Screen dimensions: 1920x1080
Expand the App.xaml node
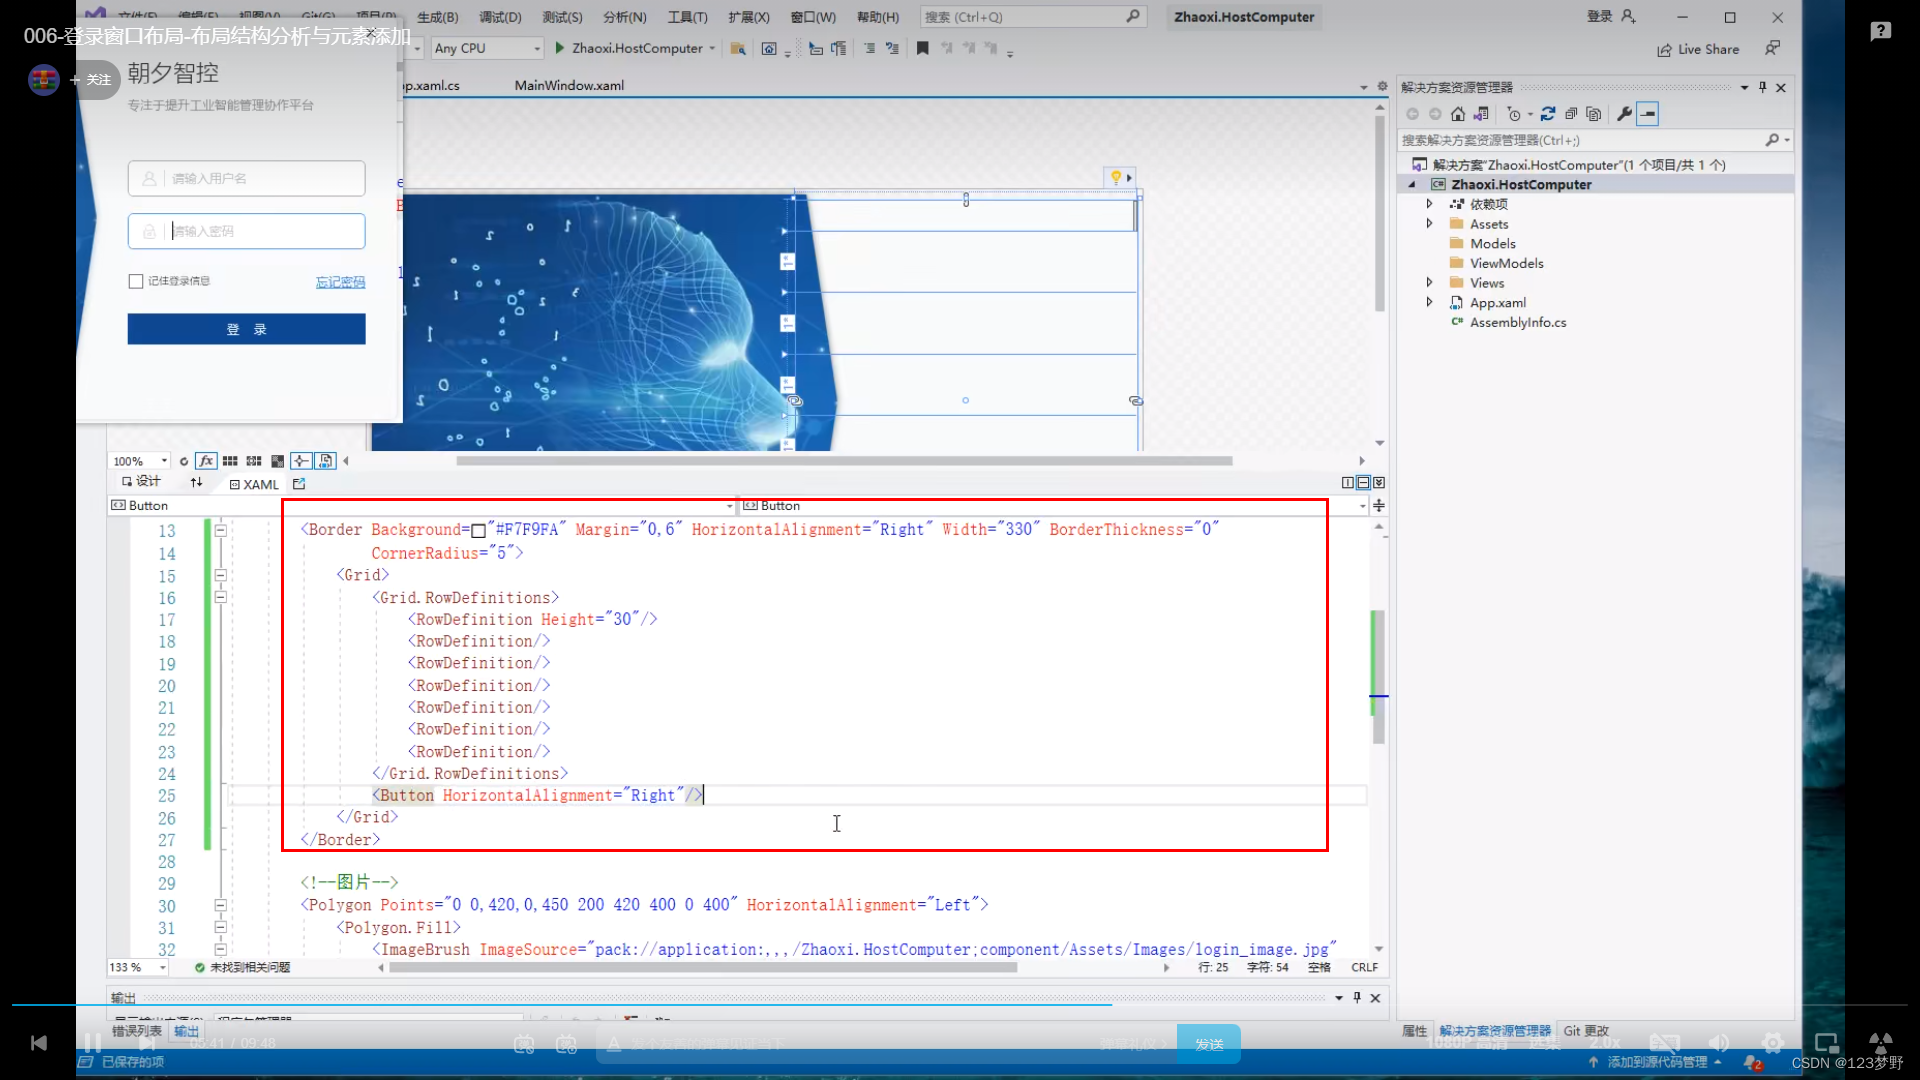[1429, 302]
